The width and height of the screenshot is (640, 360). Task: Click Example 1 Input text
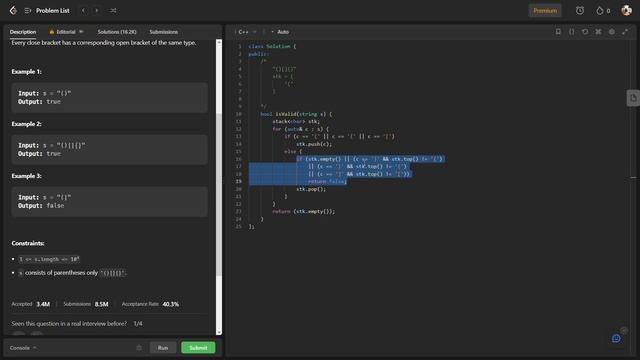click(44, 93)
